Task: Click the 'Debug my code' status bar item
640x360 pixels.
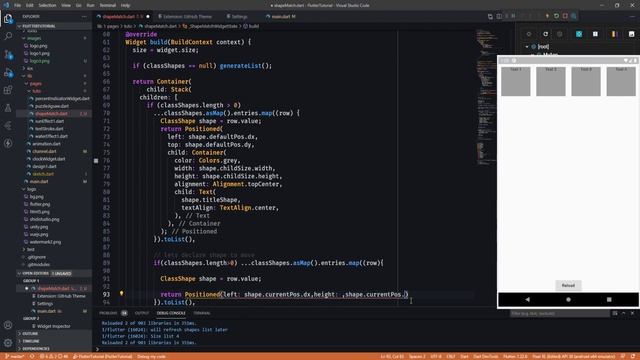Action: click(151, 356)
